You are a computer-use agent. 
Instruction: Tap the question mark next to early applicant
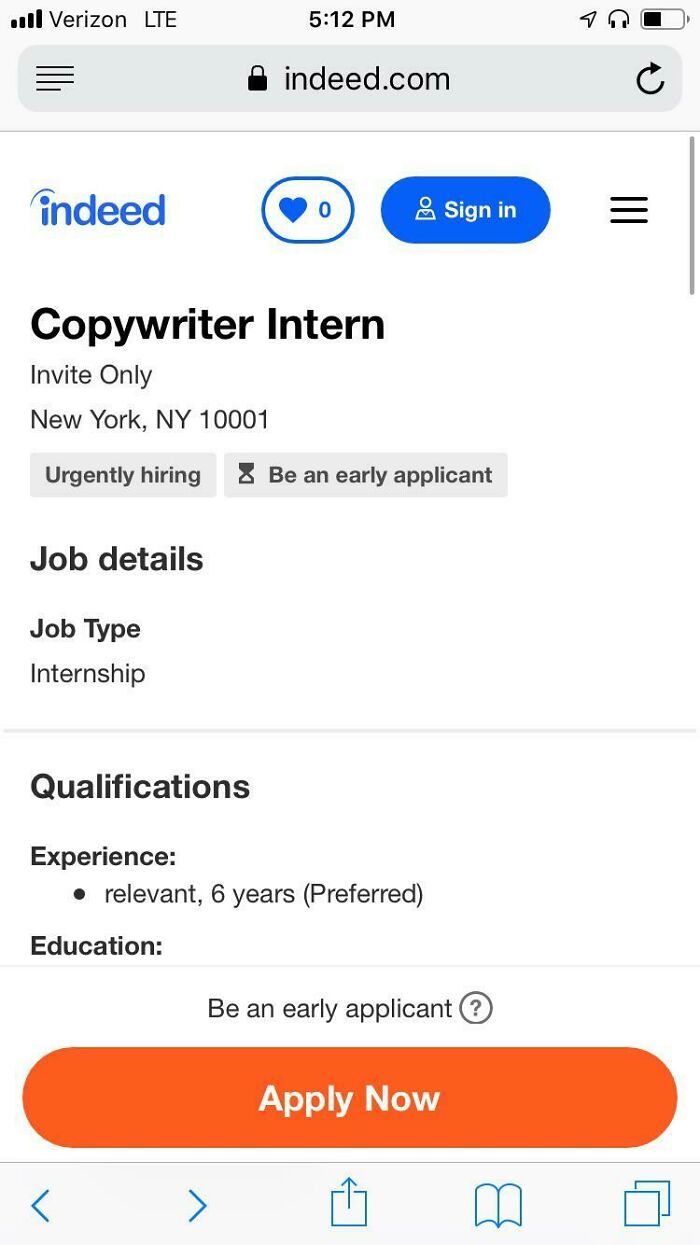[x=477, y=1008]
